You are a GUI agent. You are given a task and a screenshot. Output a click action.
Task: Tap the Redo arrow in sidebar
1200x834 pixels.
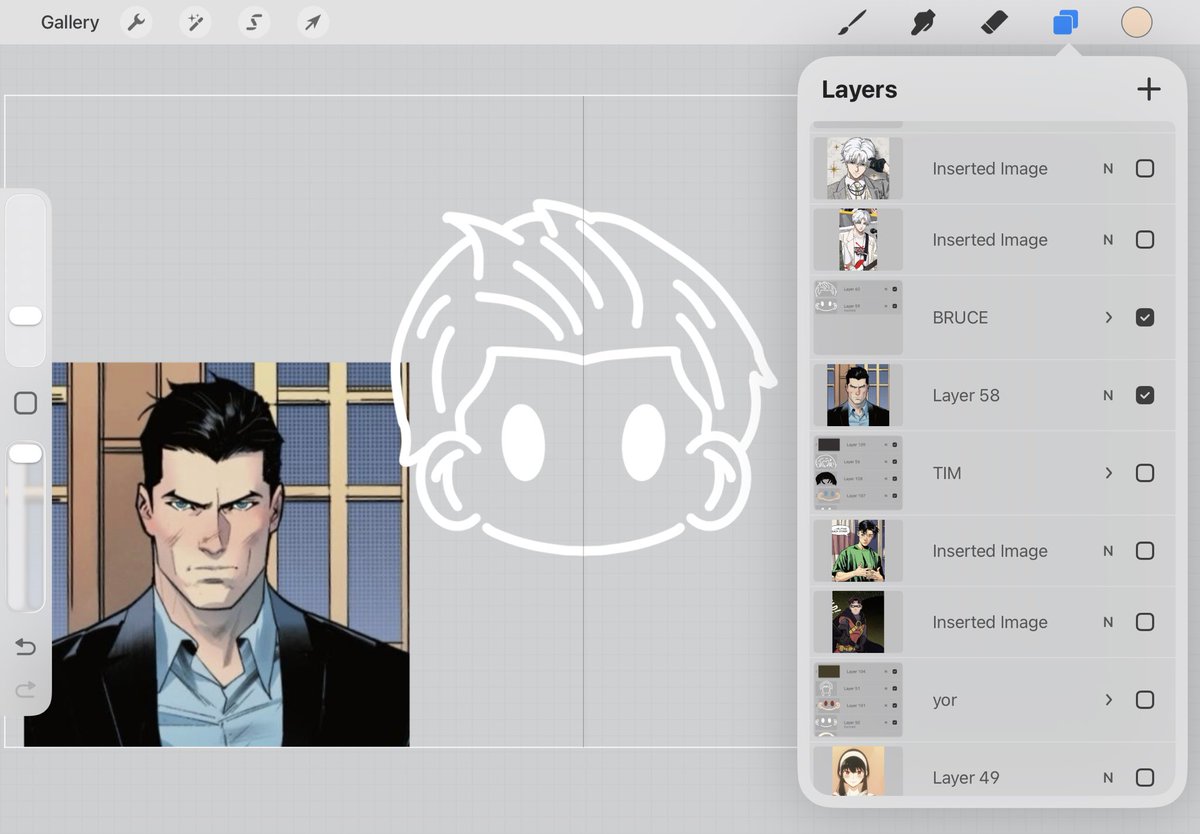pyautogui.click(x=26, y=689)
